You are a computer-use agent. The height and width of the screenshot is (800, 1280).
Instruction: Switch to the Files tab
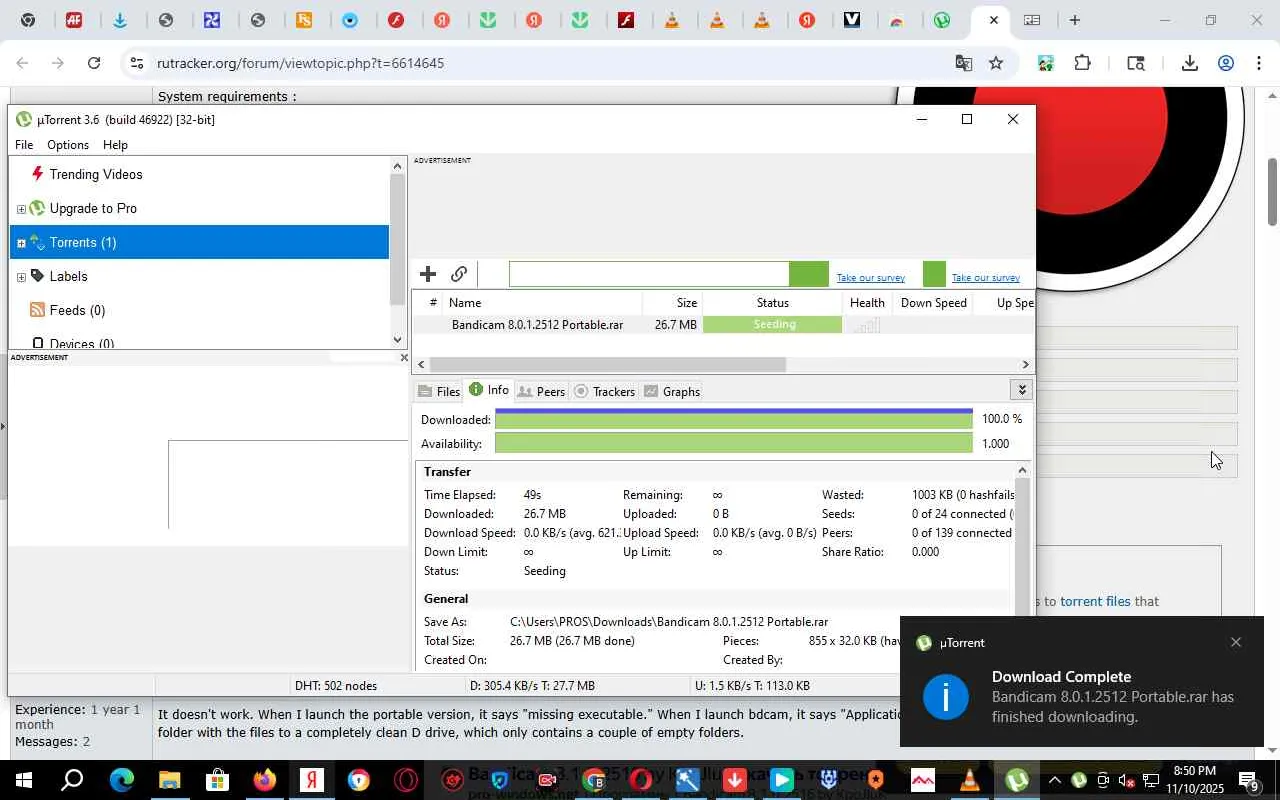(x=439, y=391)
